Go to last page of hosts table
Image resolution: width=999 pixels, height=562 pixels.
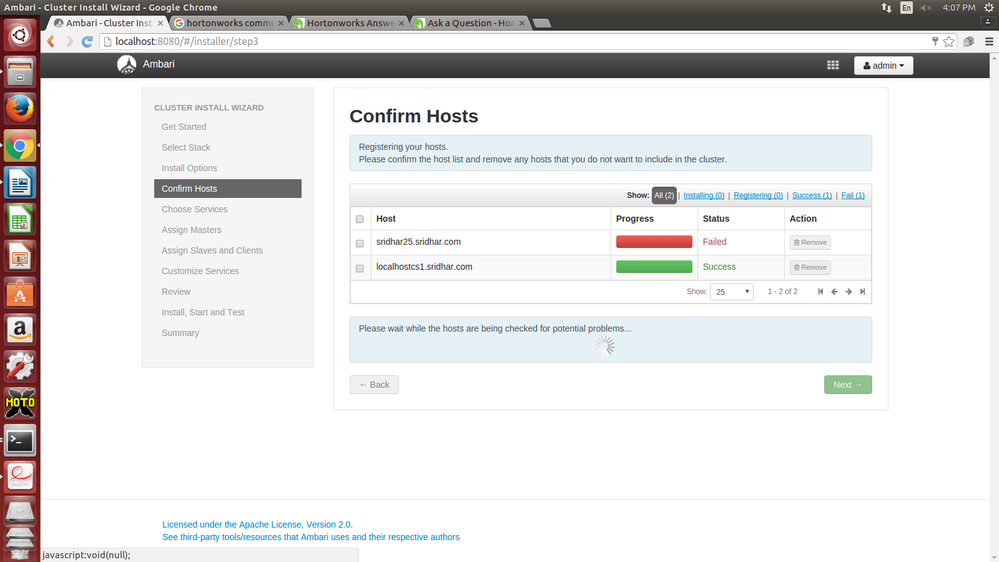[863, 292]
